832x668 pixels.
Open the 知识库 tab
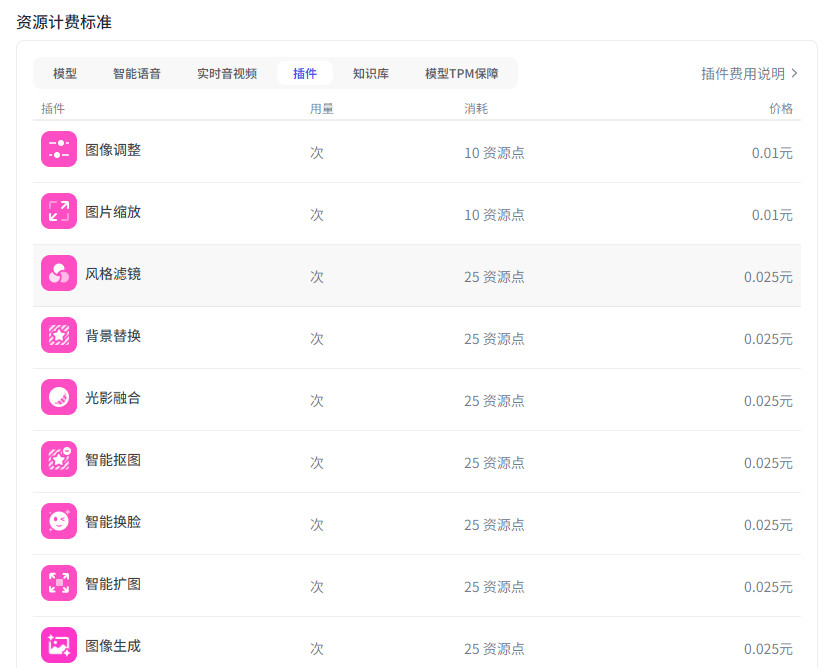point(371,73)
